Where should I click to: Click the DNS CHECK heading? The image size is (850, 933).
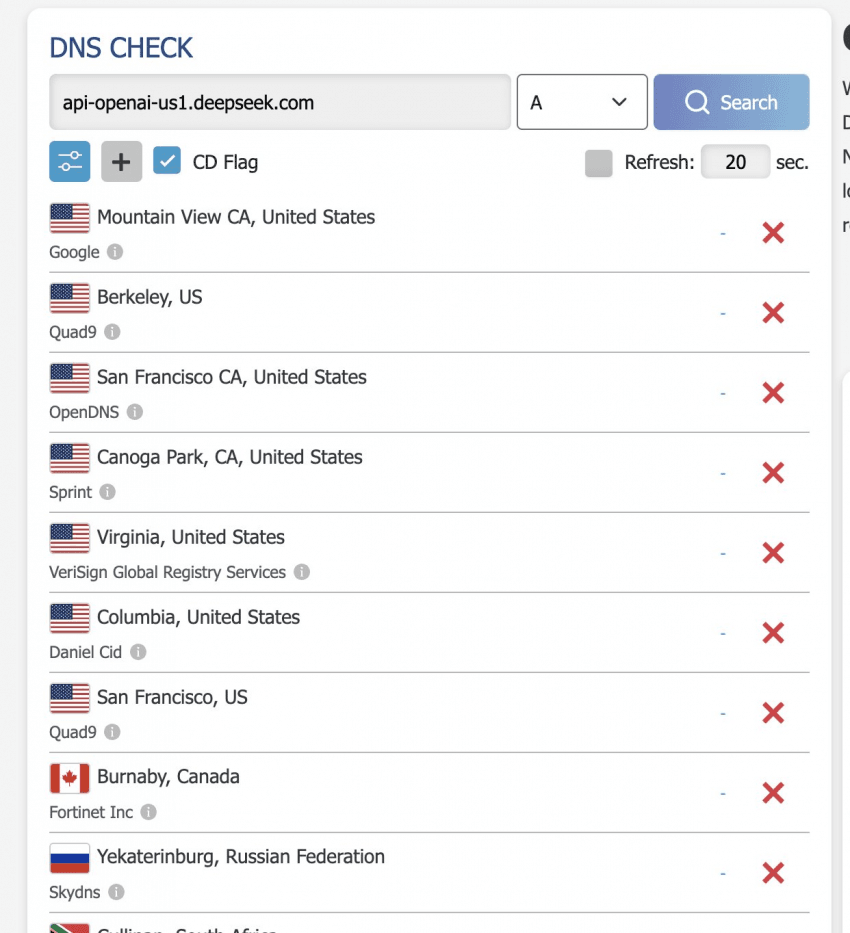tap(121, 48)
